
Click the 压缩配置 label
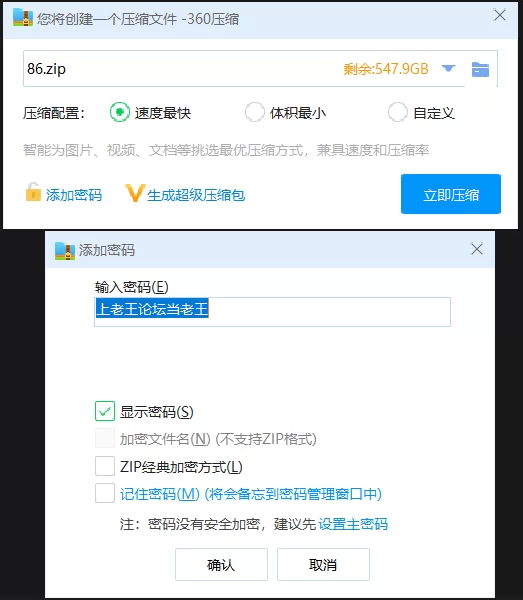(54, 113)
